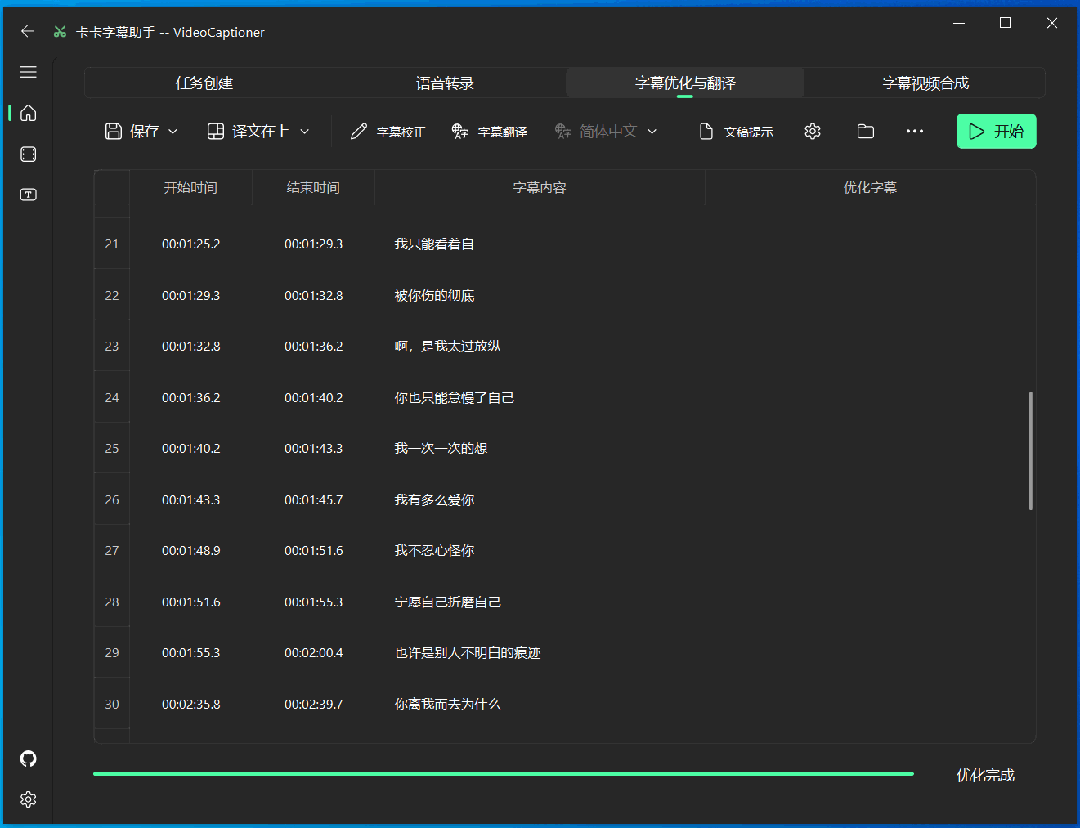Click start time 00:02:35.8
Image resolution: width=1080 pixels, height=828 pixels.
click(x=191, y=704)
